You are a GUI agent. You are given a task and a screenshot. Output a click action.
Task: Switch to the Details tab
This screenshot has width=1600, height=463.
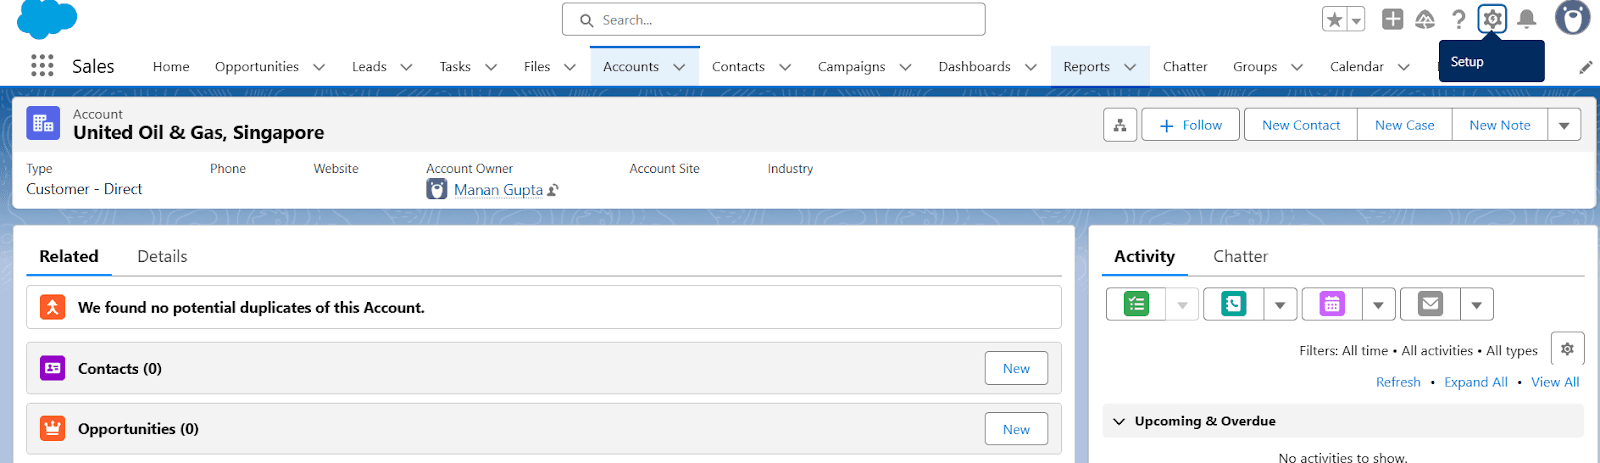pyautogui.click(x=162, y=257)
